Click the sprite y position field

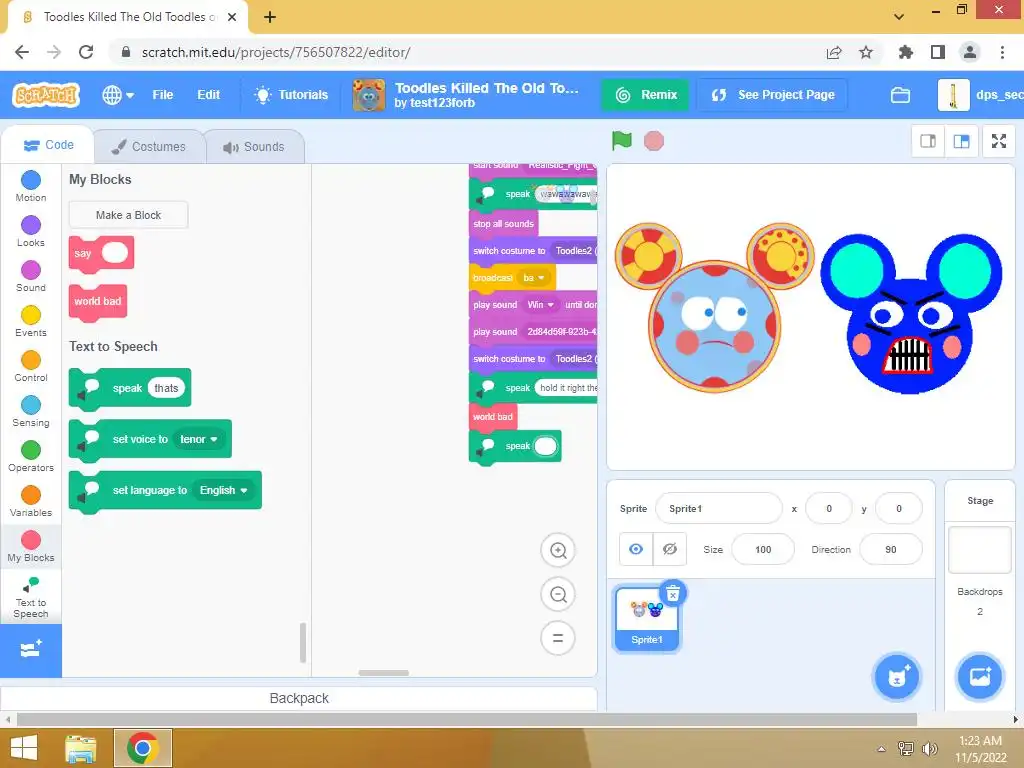(x=899, y=509)
